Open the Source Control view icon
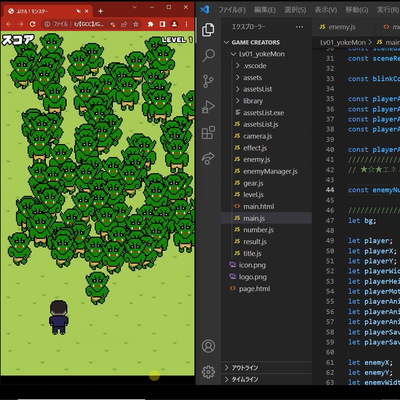The height and width of the screenshot is (400, 400). tap(208, 81)
